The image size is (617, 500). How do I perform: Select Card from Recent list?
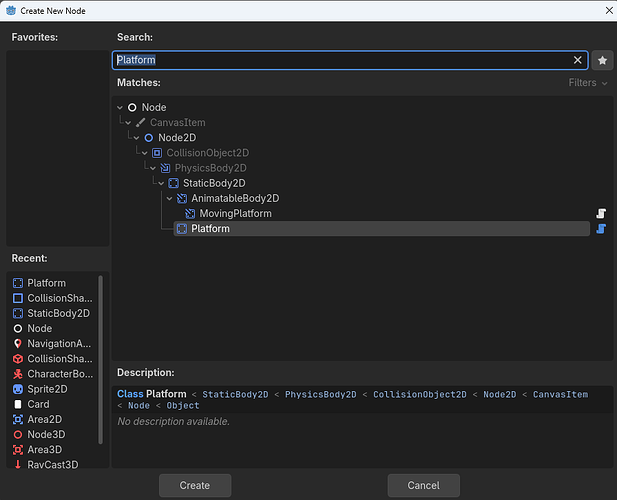pos(38,404)
